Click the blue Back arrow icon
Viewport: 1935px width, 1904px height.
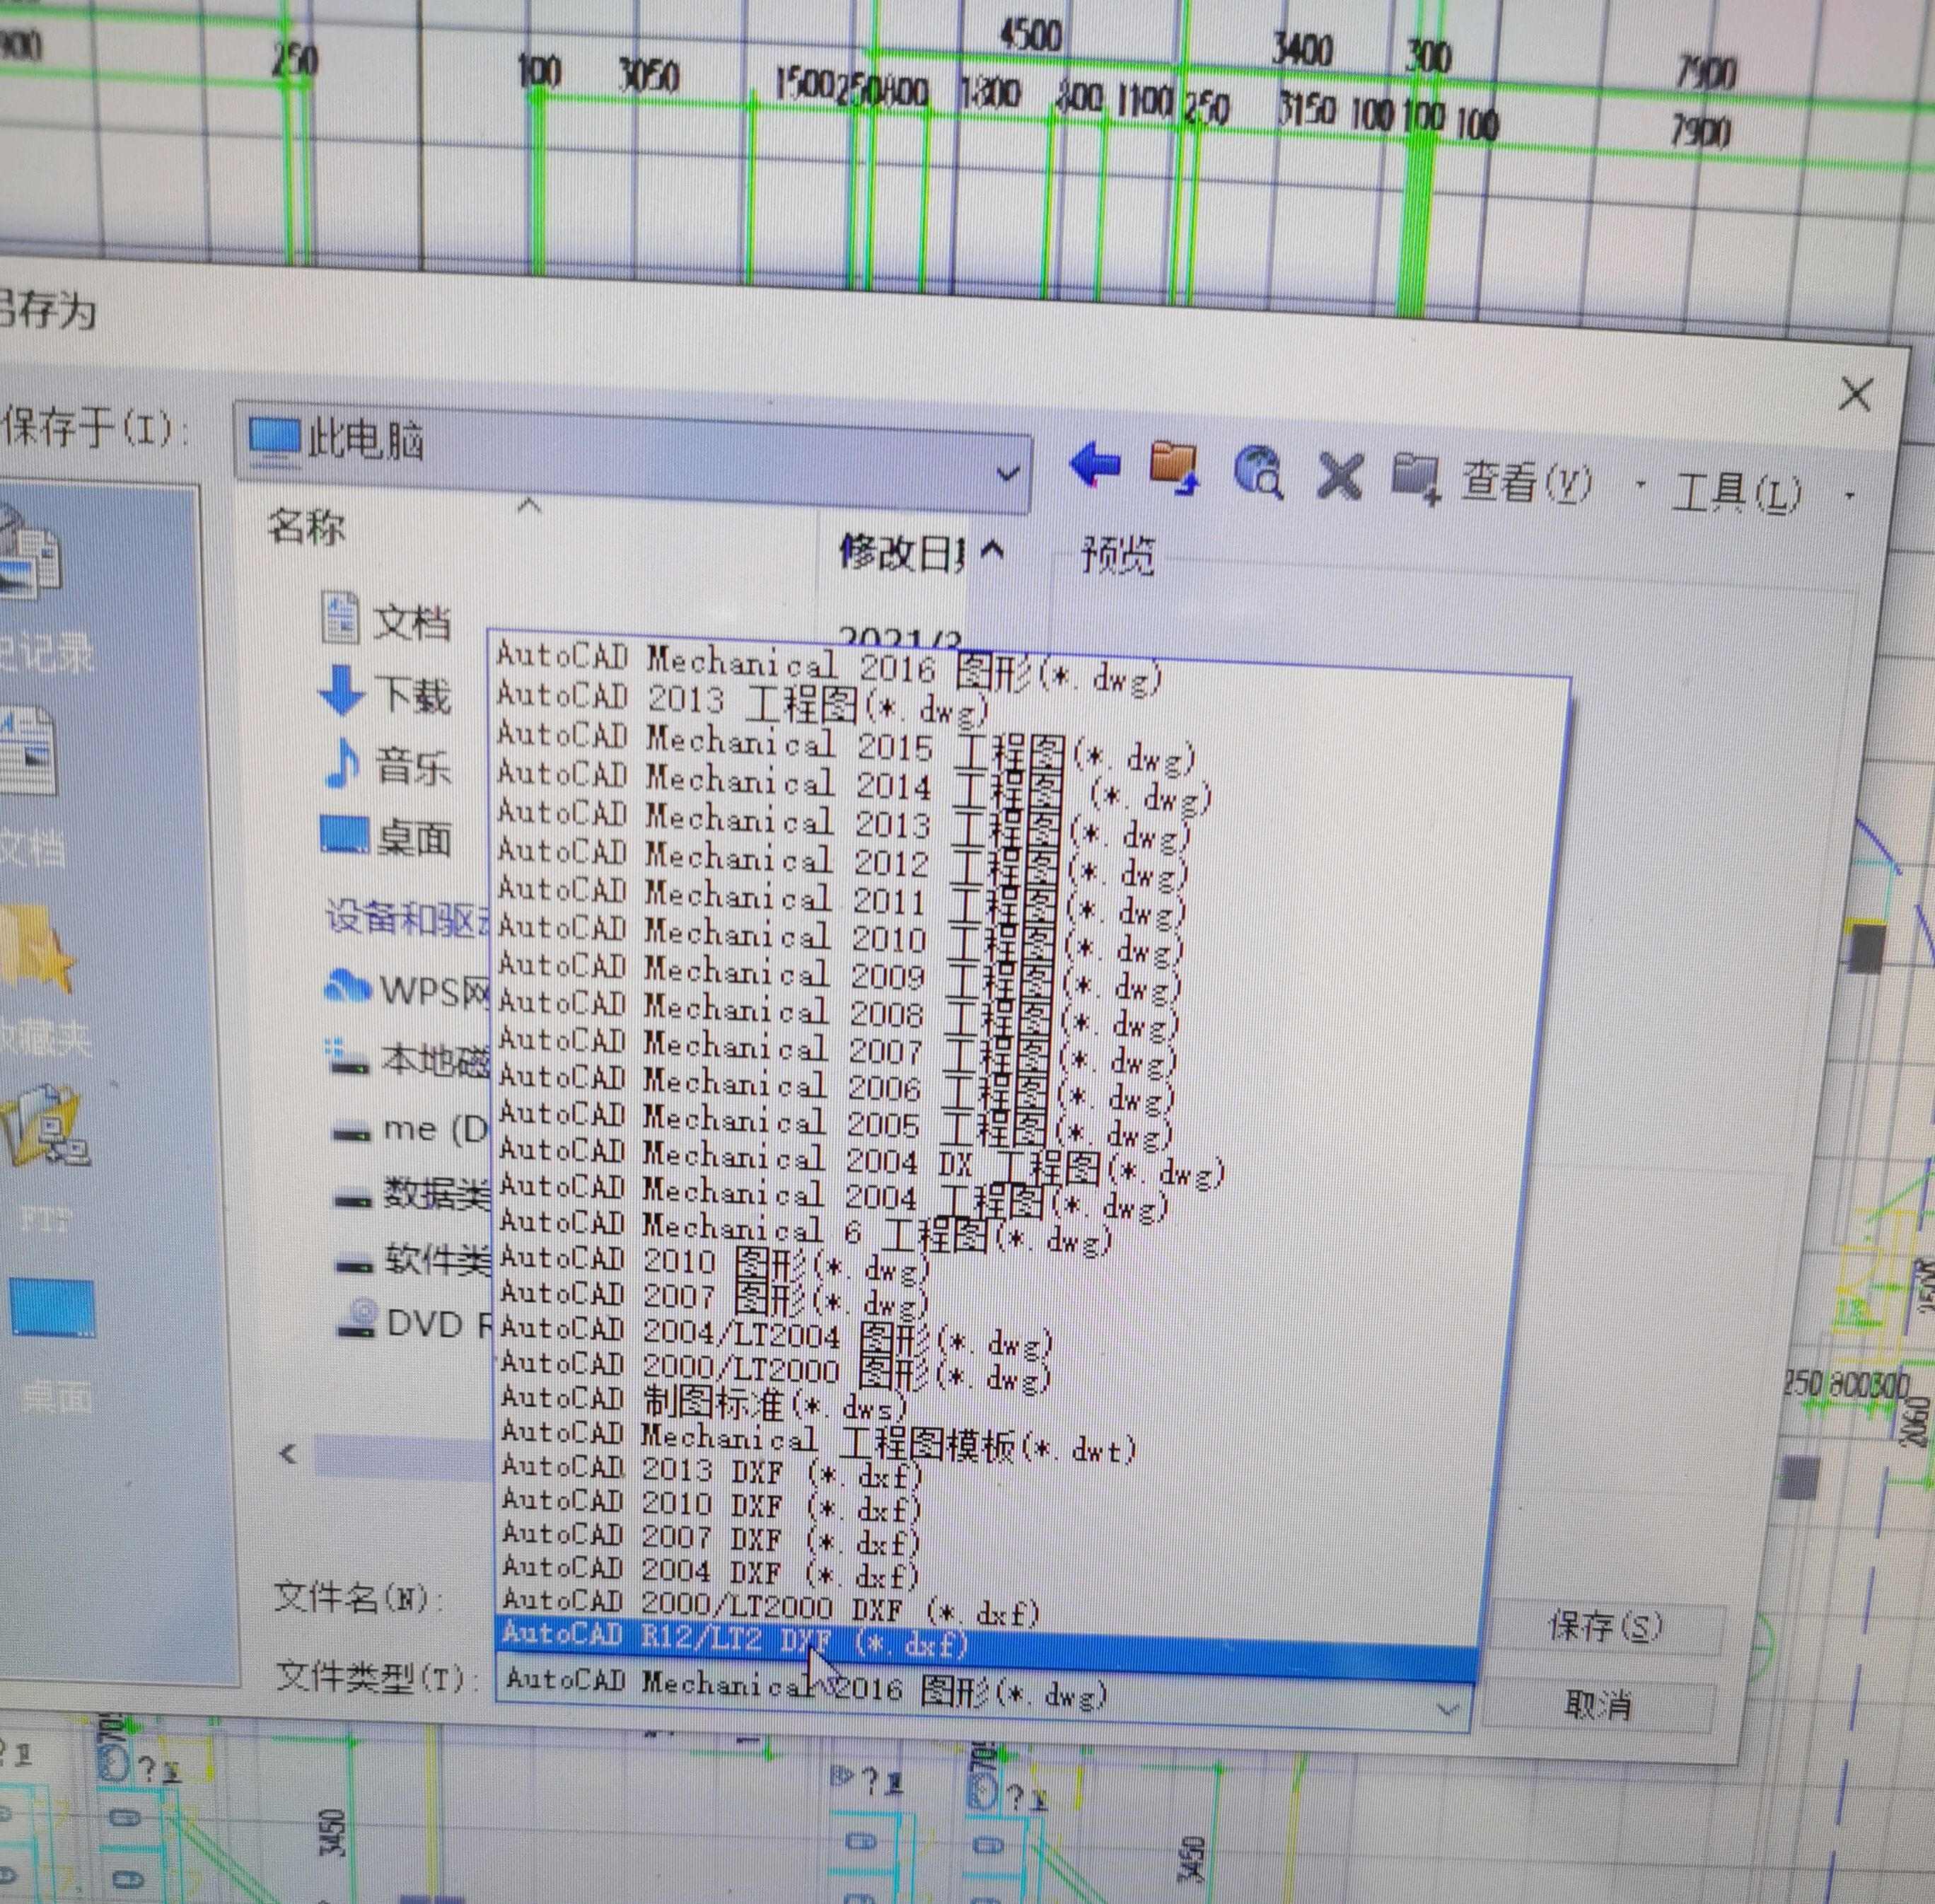click(x=1095, y=466)
